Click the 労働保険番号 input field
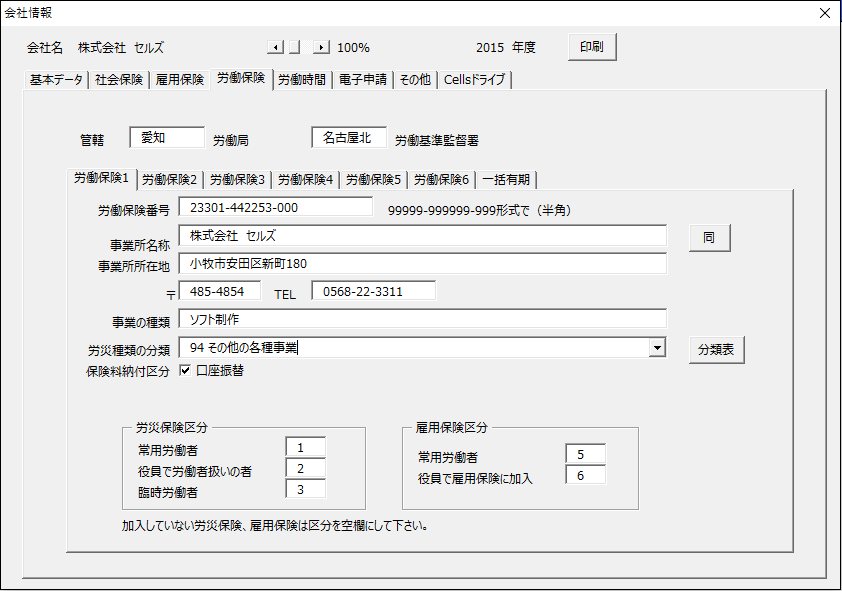 pos(275,207)
